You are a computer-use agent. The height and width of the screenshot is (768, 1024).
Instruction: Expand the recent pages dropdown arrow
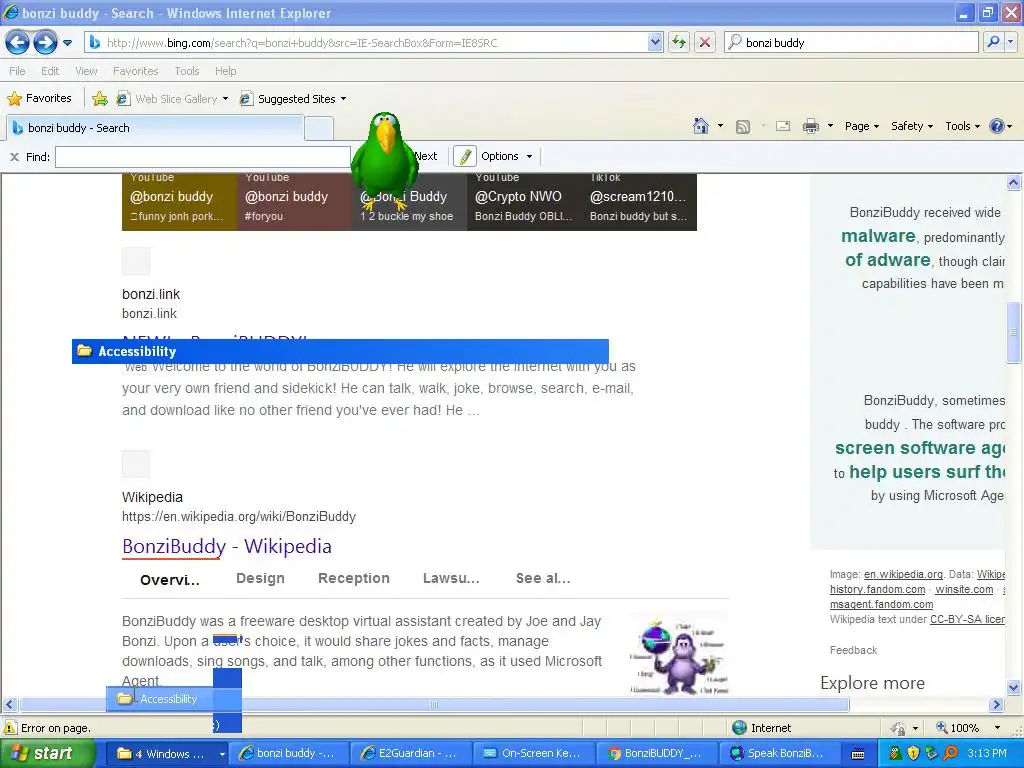click(67, 43)
